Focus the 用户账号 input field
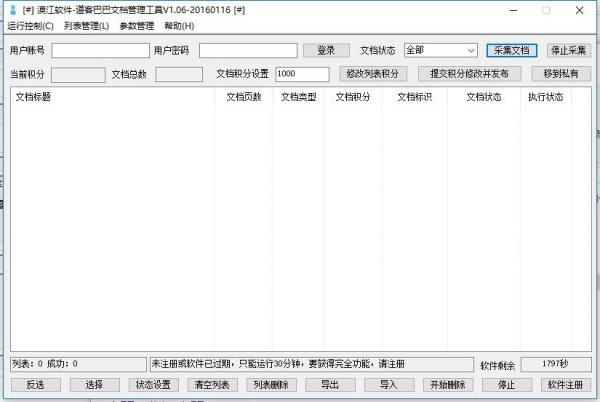The image size is (600, 402). pyautogui.click(x=99, y=50)
